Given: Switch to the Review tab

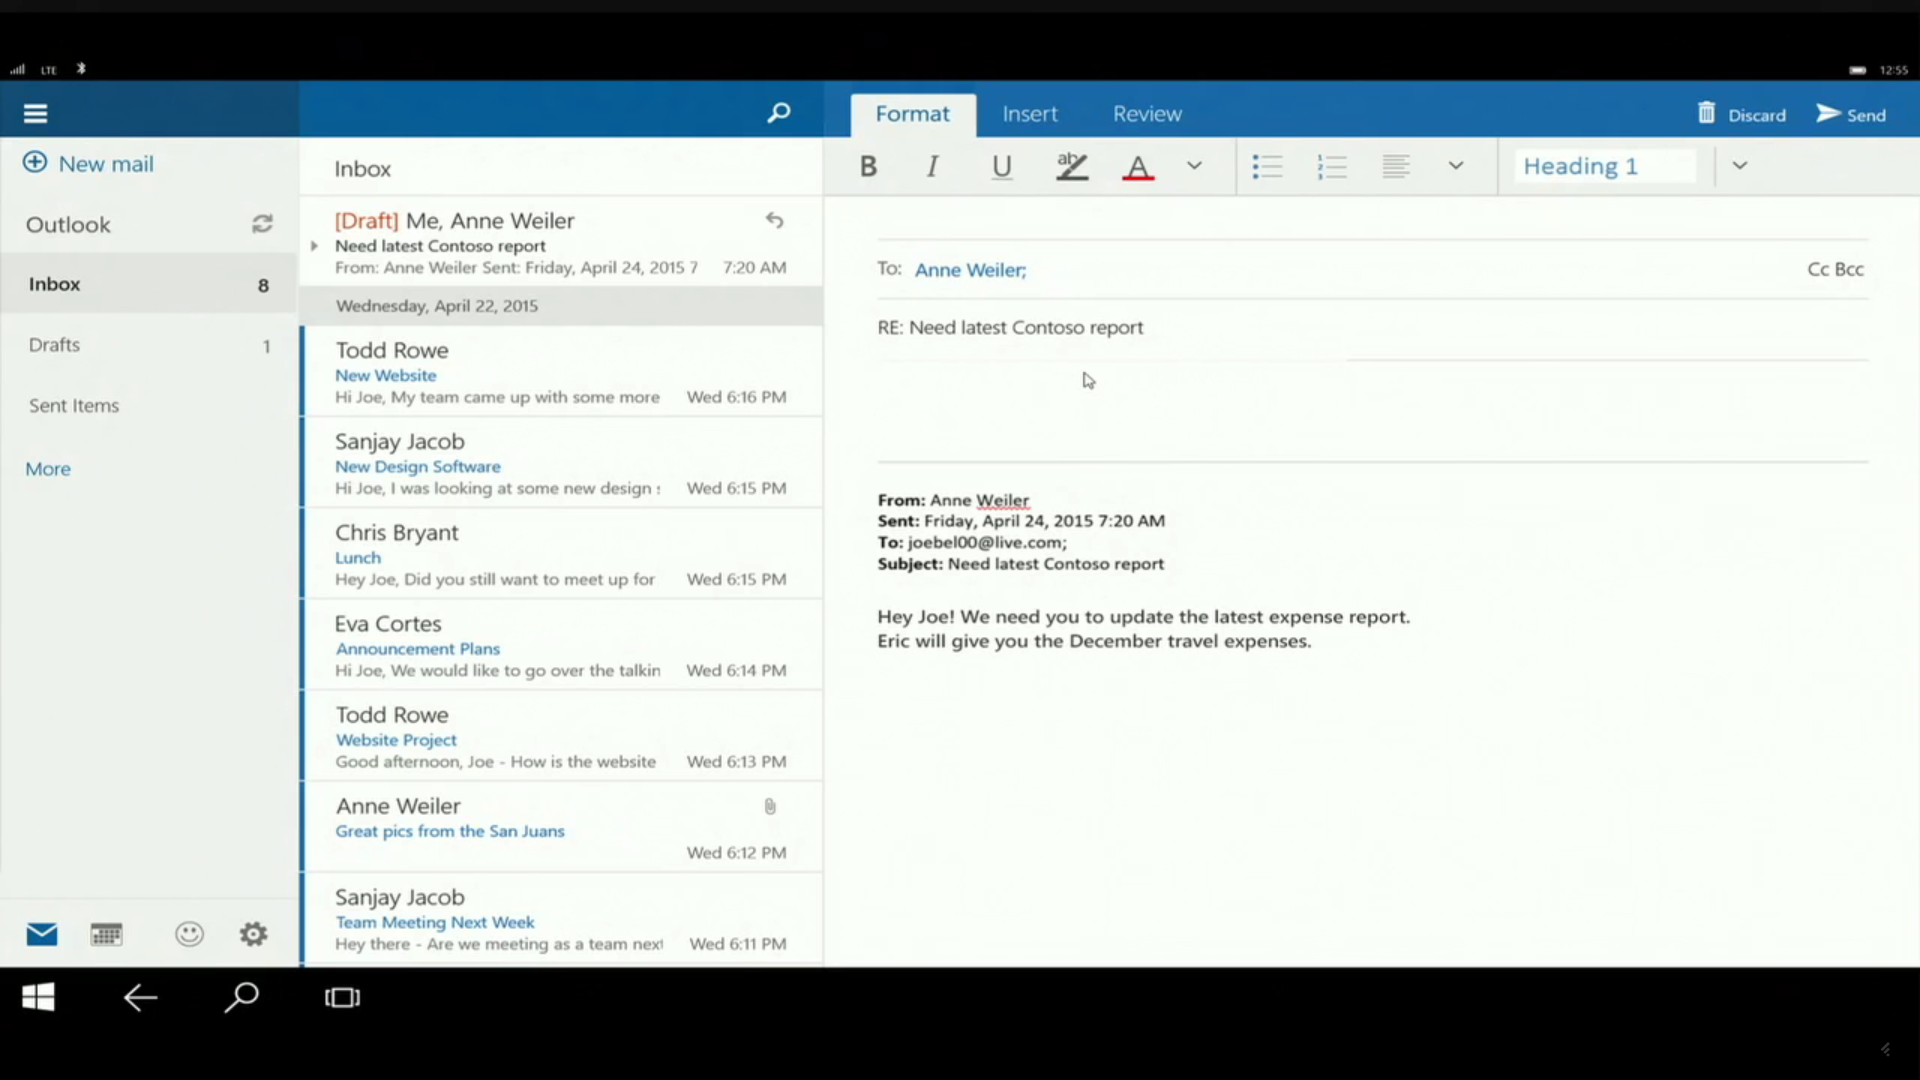Looking at the screenshot, I should (1147, 114).
